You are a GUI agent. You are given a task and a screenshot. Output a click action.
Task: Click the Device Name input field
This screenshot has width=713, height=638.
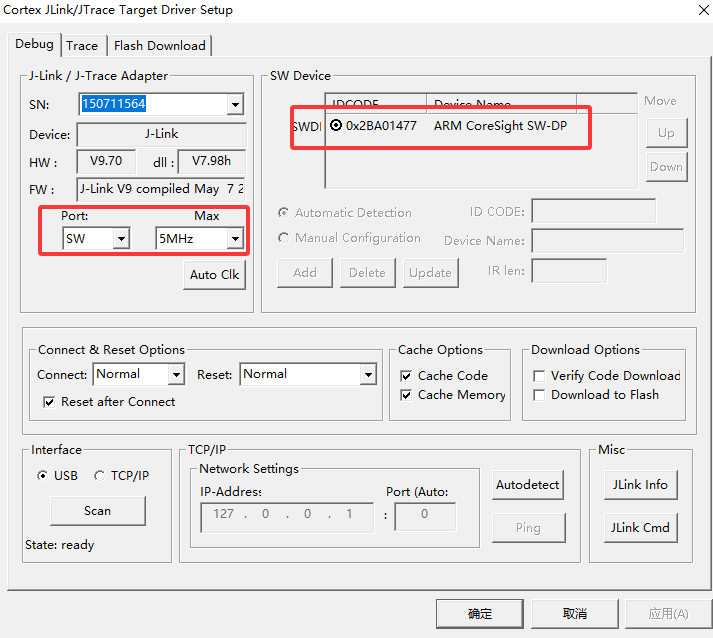608,241
